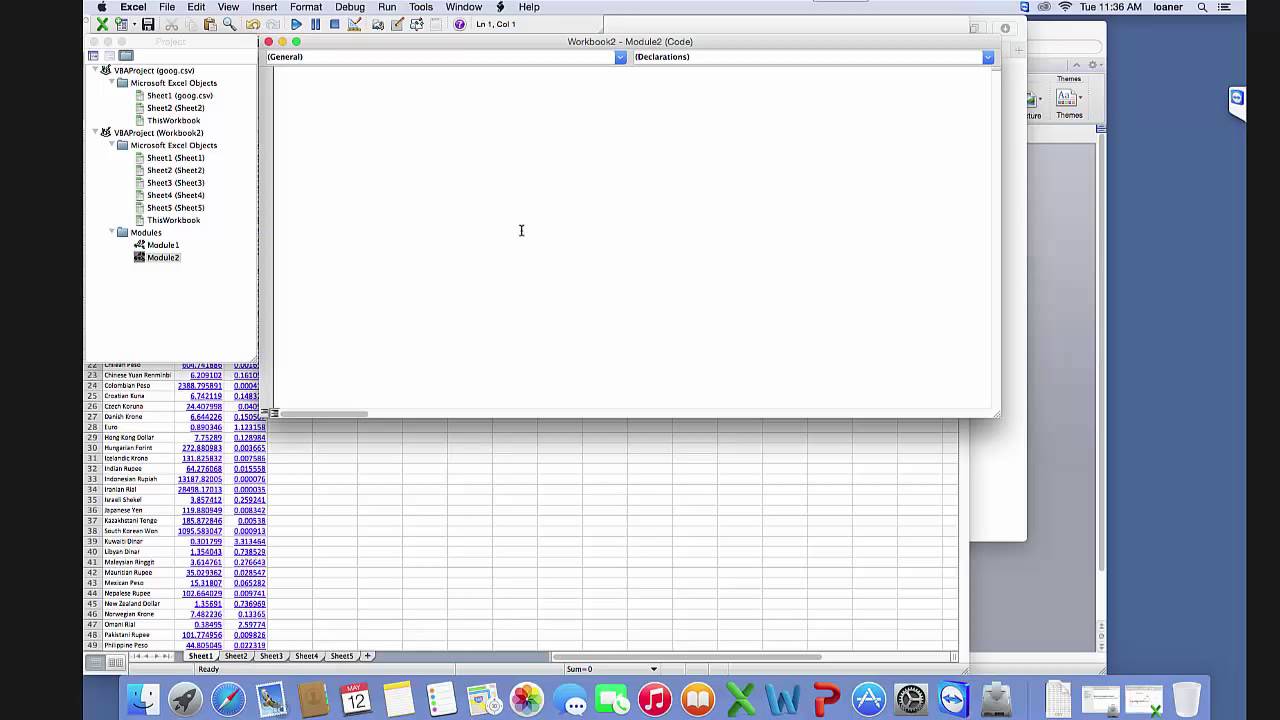Switch to Sheet4 worksheet tab

click(306, 656)
